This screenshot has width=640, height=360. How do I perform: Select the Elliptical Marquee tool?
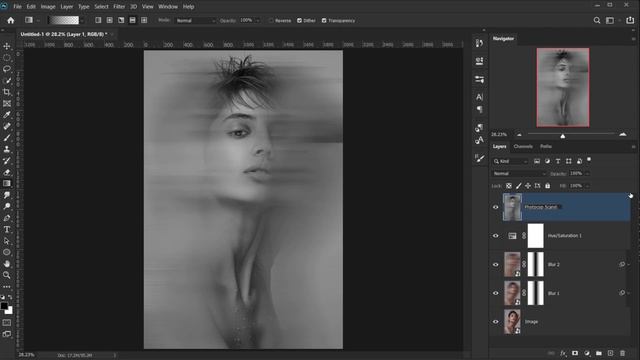(x=7, y=58)
